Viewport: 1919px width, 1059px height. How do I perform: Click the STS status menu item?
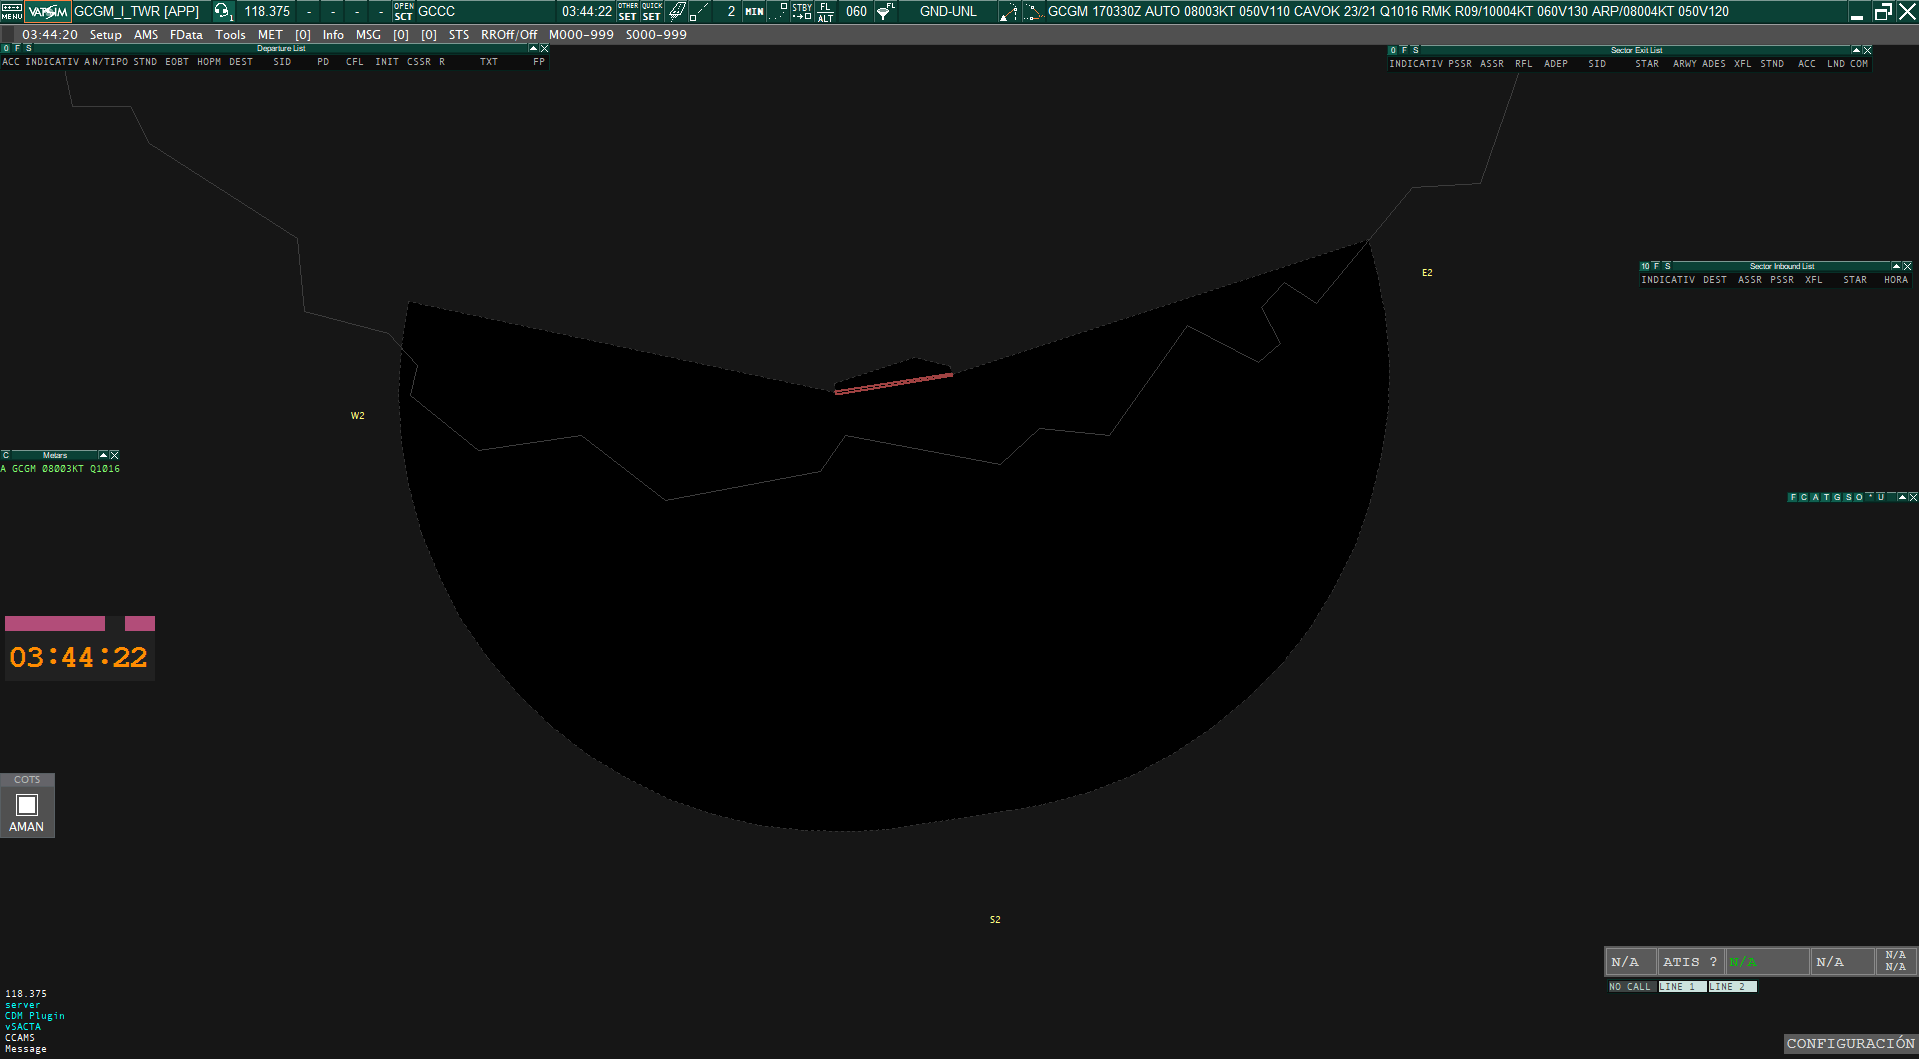[459, 35]
